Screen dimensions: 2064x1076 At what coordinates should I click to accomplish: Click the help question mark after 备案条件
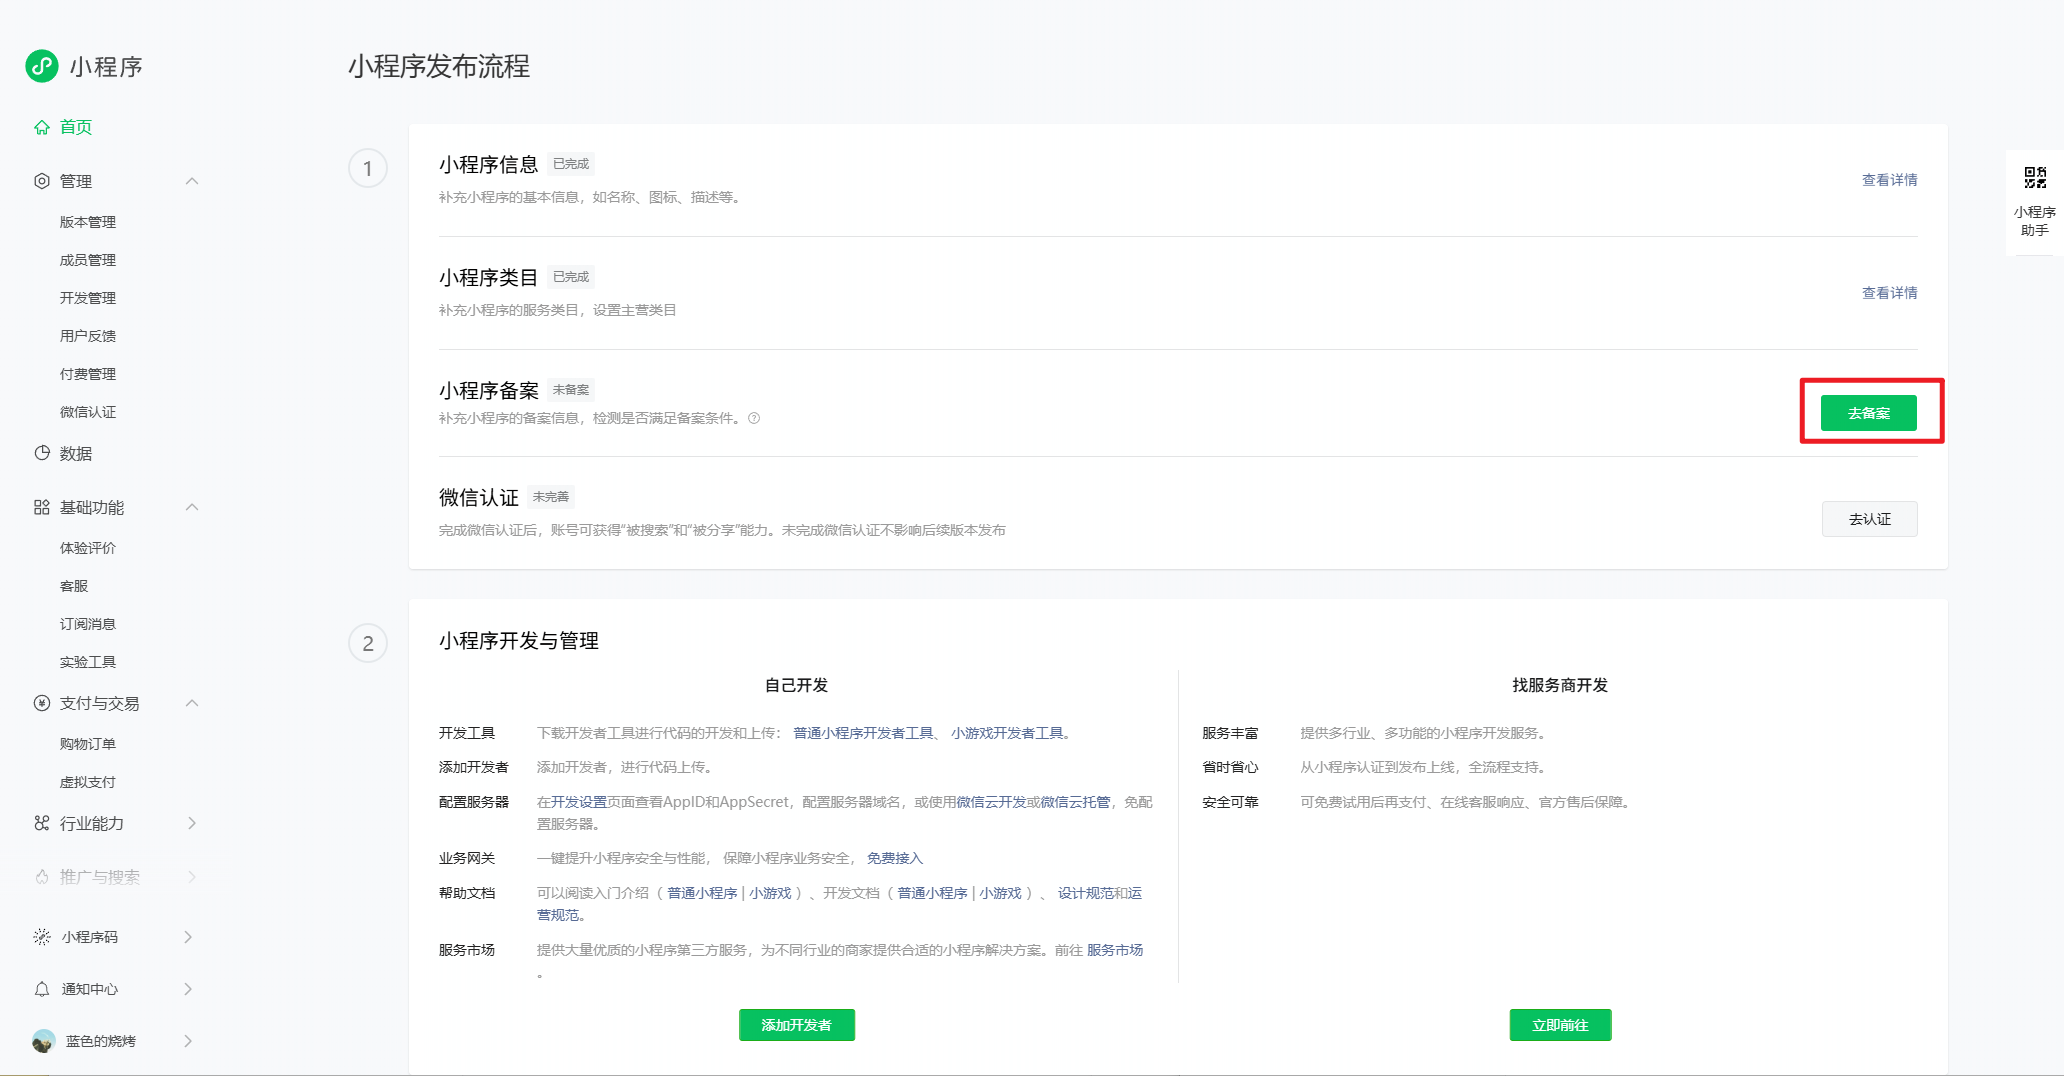pyautogui.click(x=754, y=418)
